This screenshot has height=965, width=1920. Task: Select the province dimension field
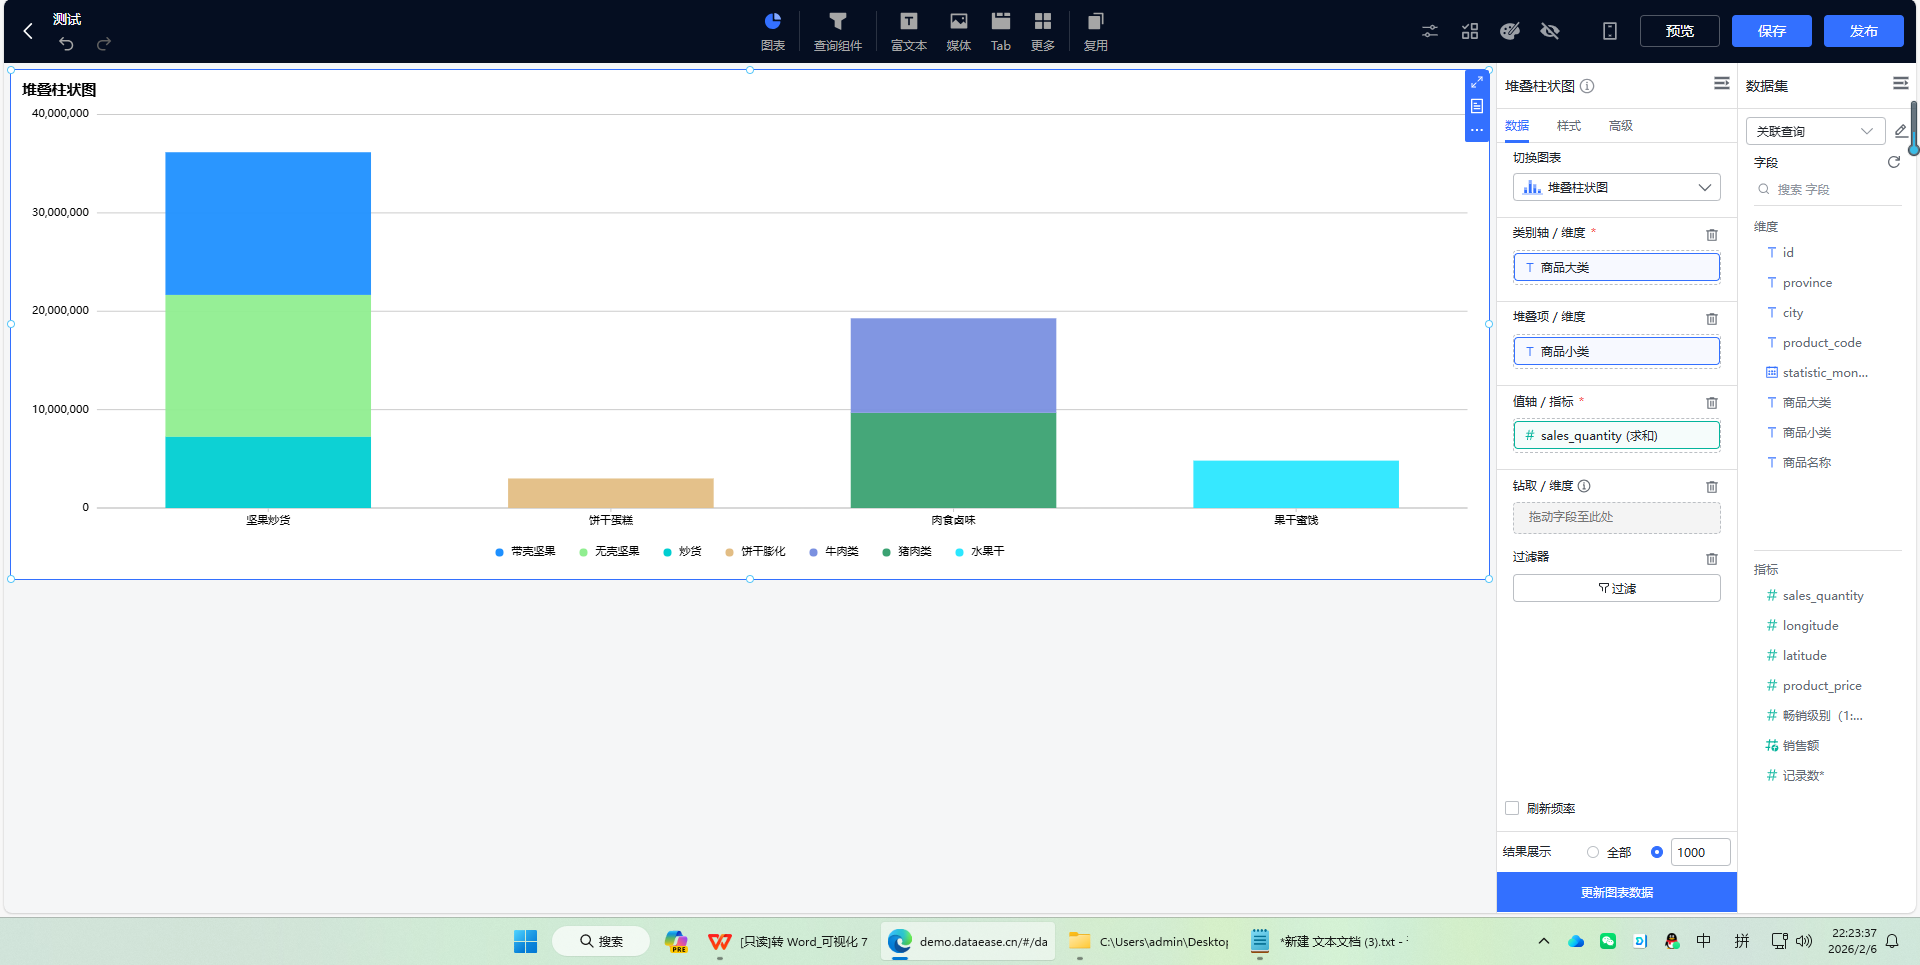[x=1807, y=282]
